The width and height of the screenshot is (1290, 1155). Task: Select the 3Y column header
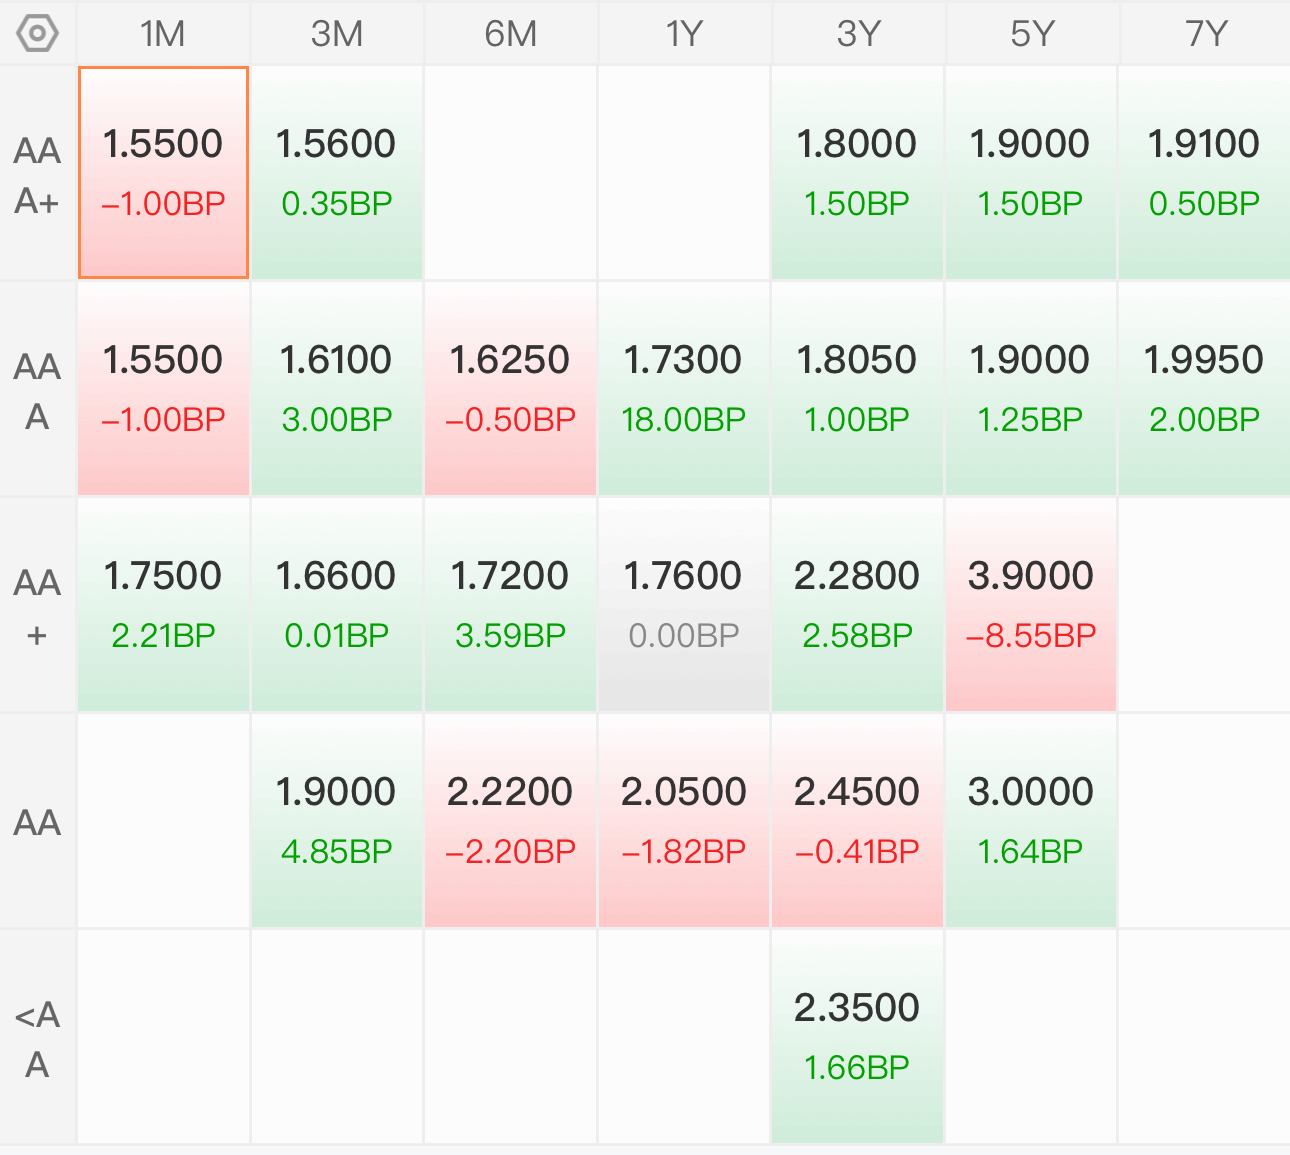(858, 34)
